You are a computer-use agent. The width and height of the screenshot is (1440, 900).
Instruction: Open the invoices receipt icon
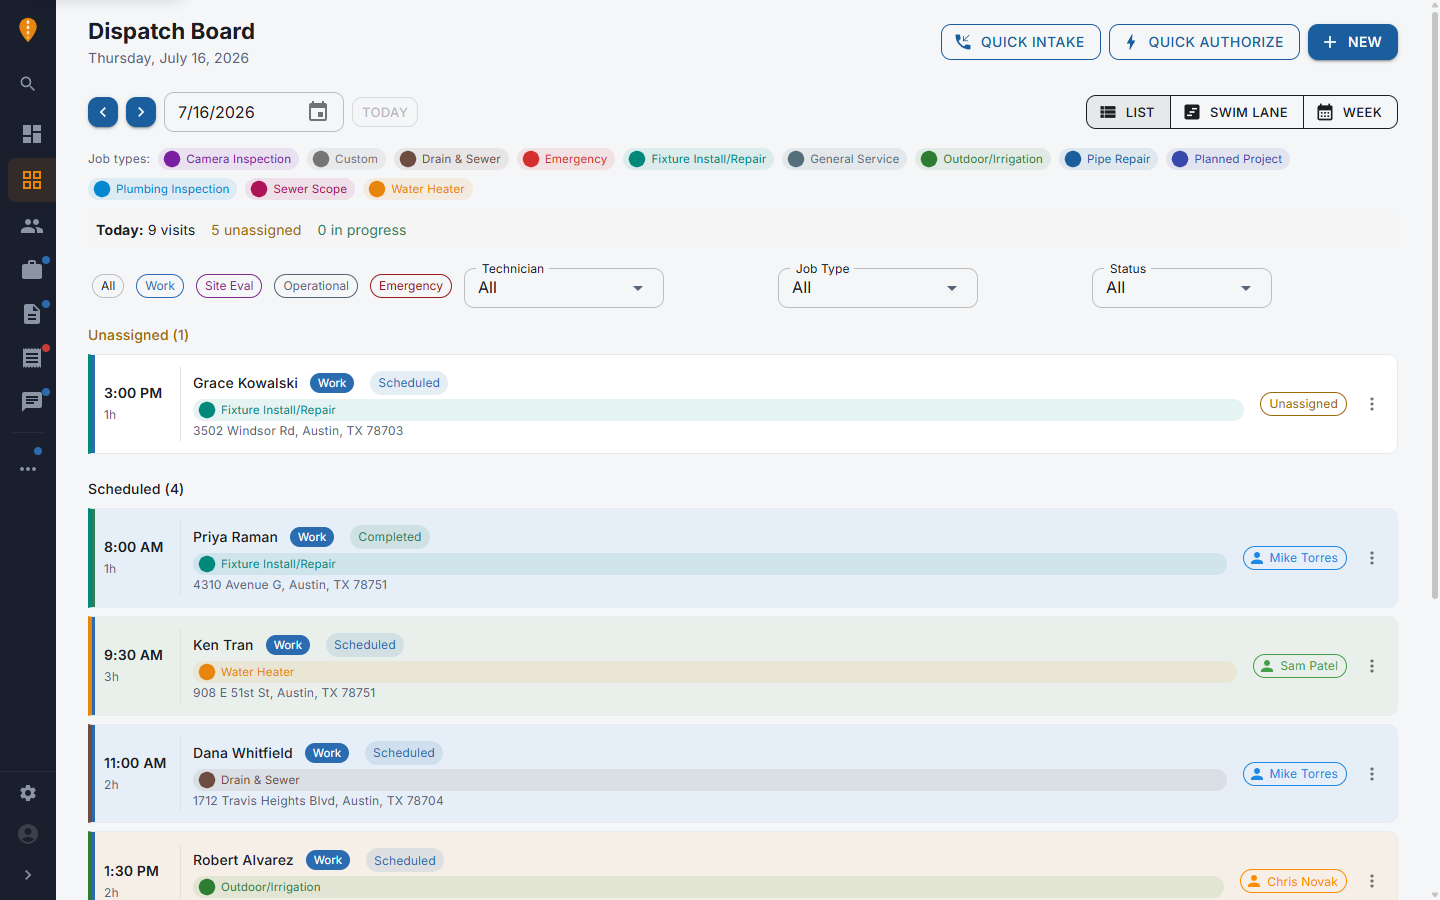(32, 358)
